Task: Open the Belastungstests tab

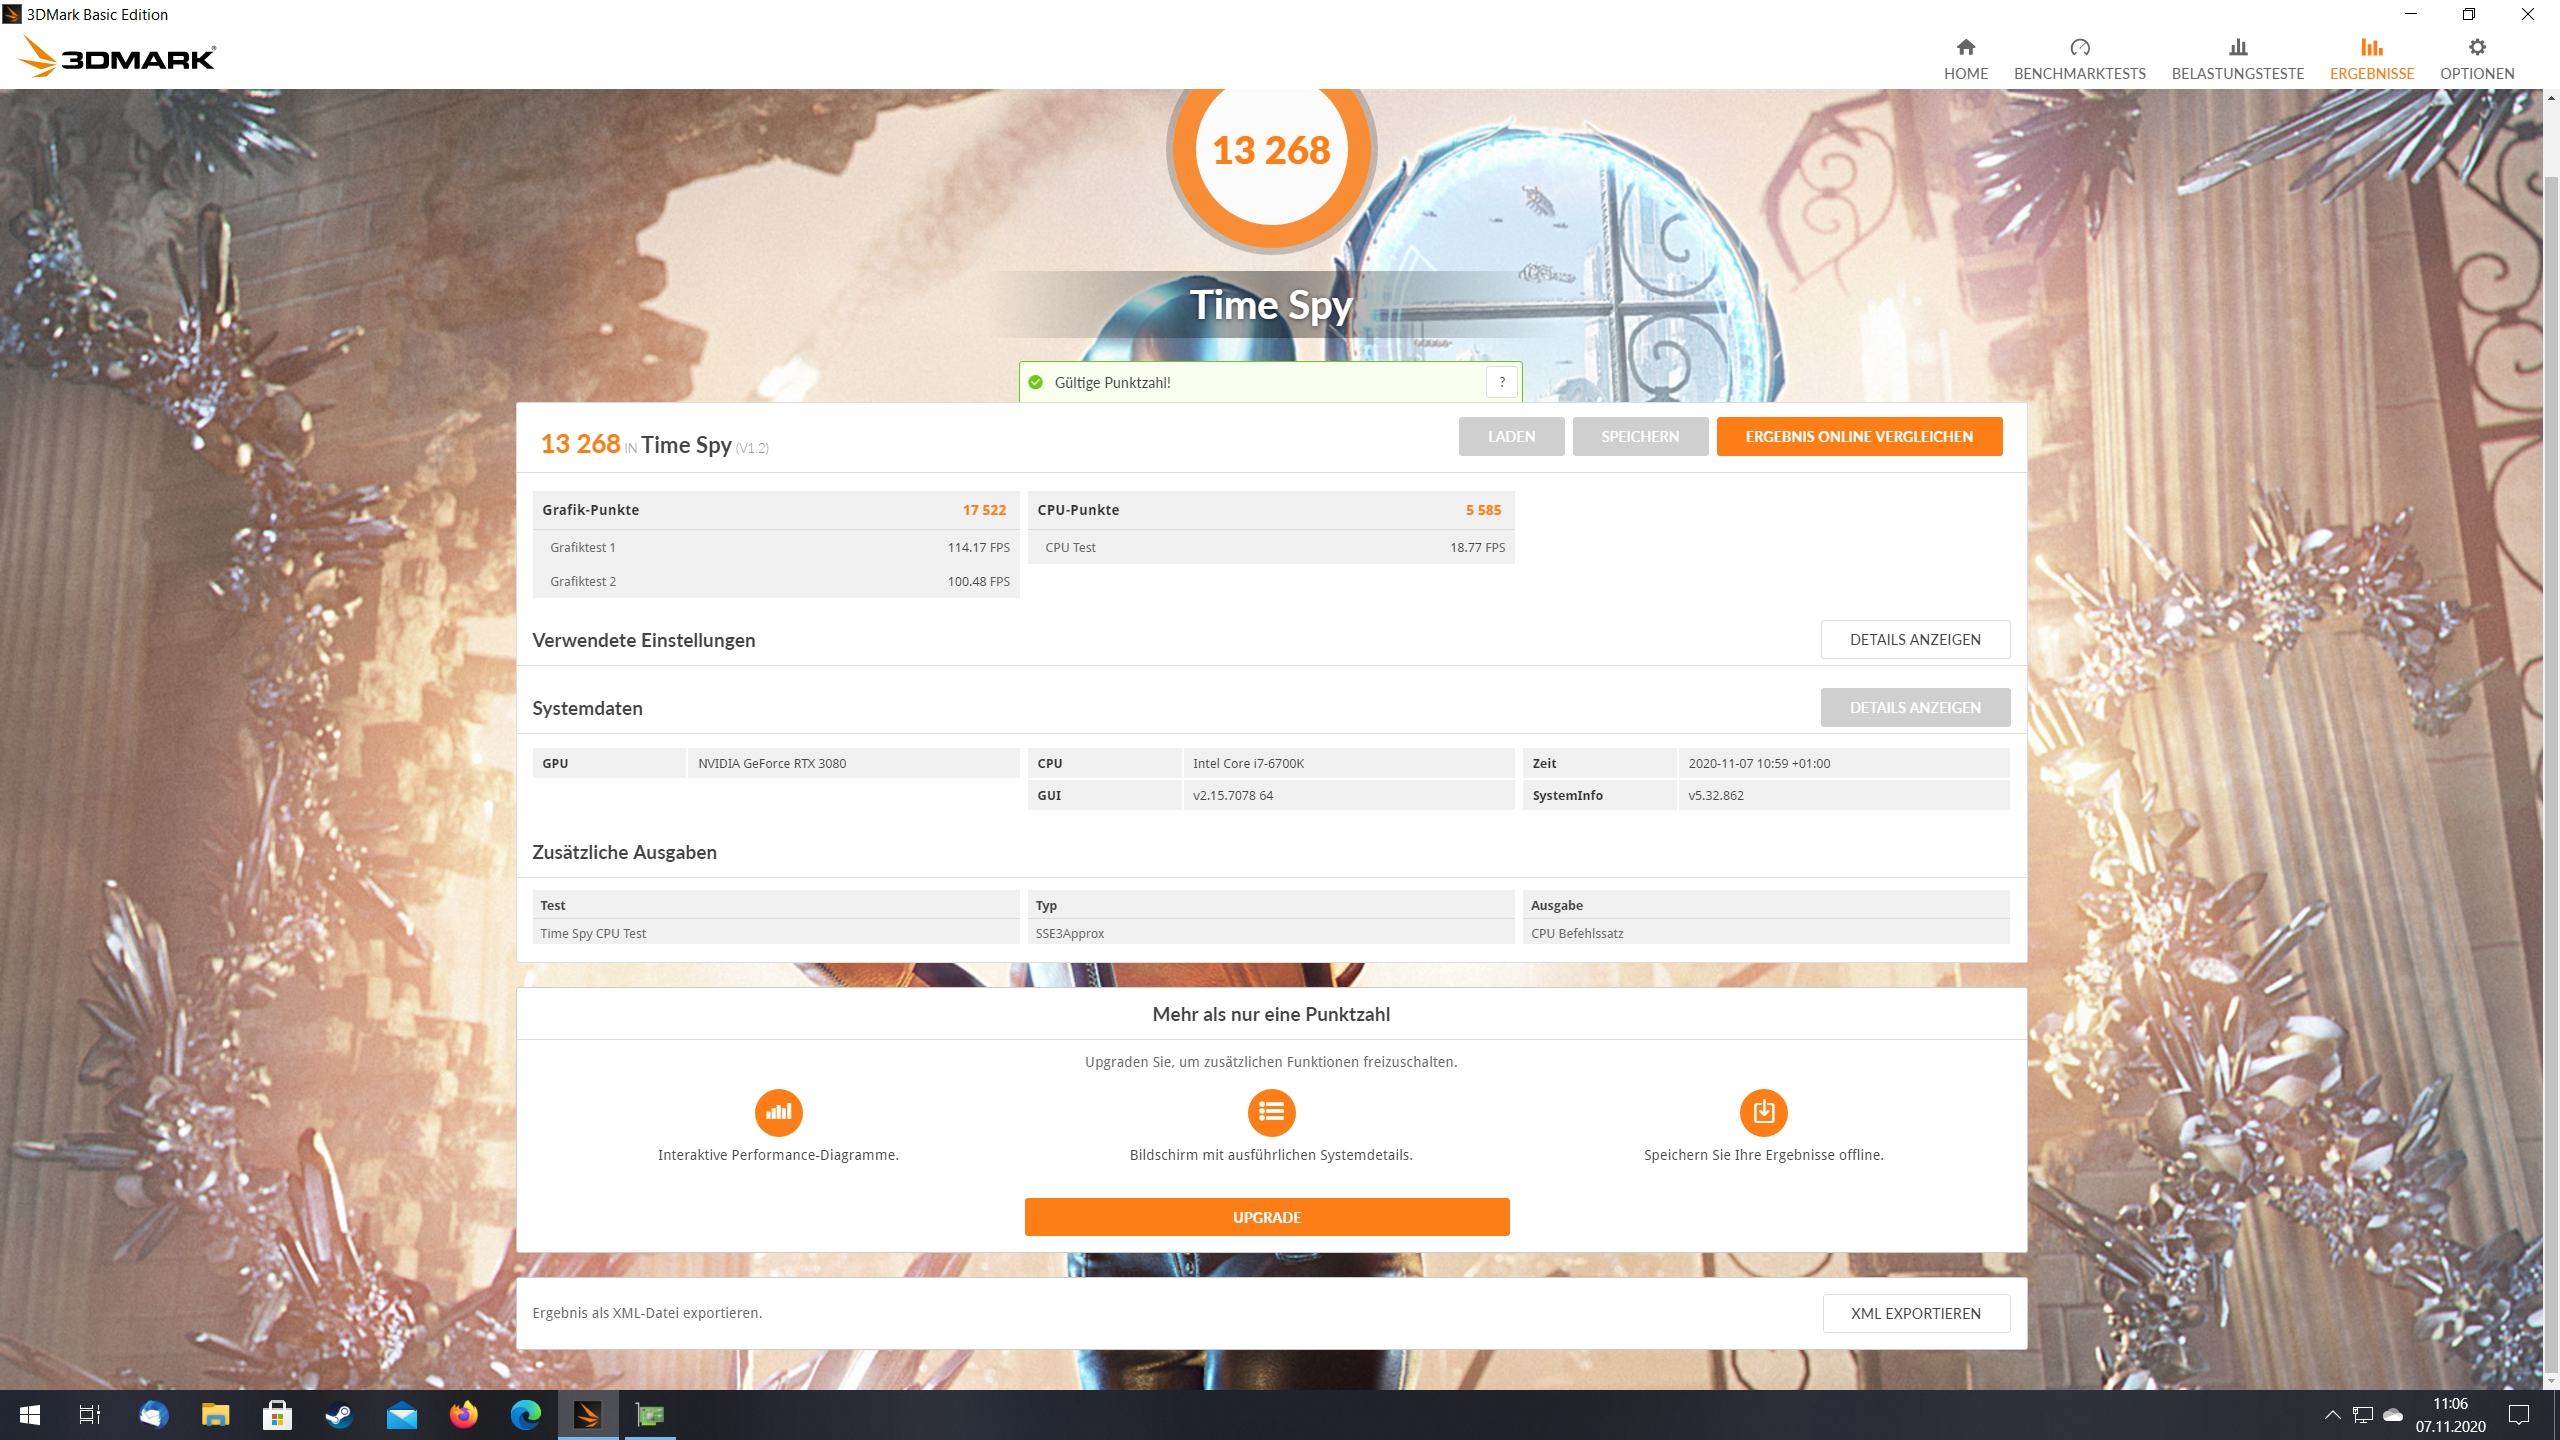Action: point(2237,60)
